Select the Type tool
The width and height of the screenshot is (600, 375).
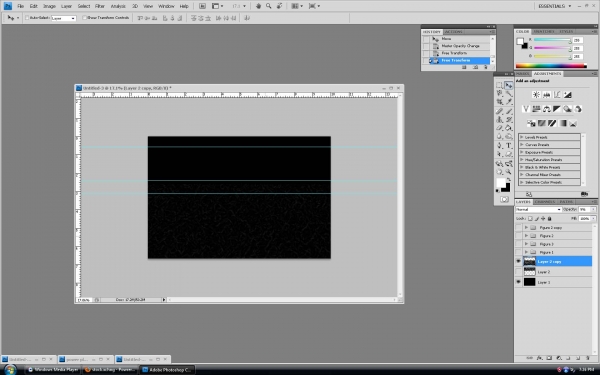click(x=509, y=145)
